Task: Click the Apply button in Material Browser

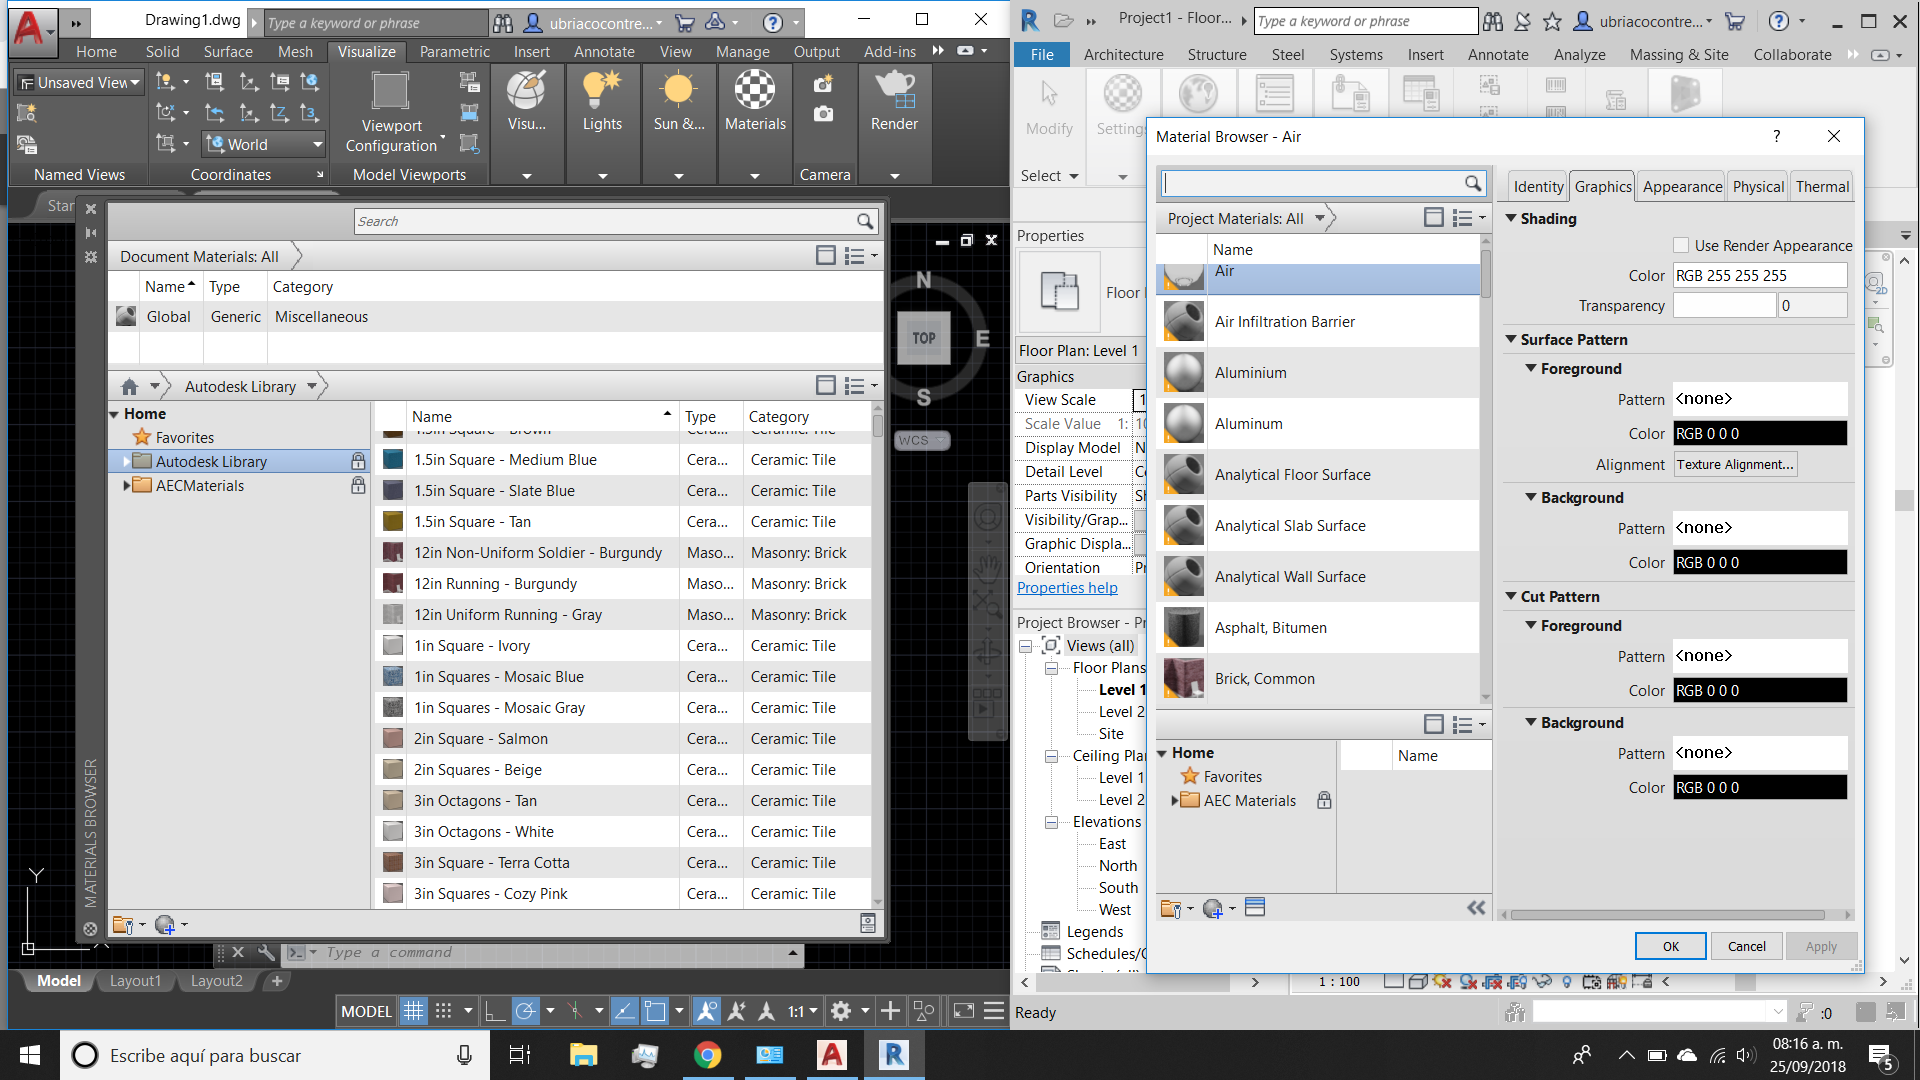Action: [1821, 946]
